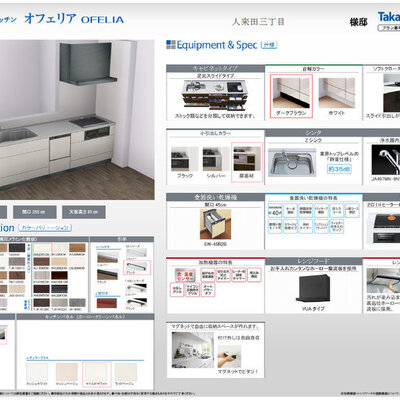Click the 食器洗い乾燥機の特長 heading
400x400 pixels.
tap(313, 198)
